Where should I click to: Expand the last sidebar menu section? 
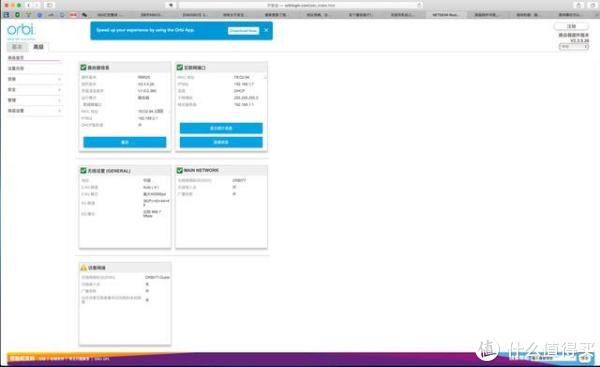point(34,111)
